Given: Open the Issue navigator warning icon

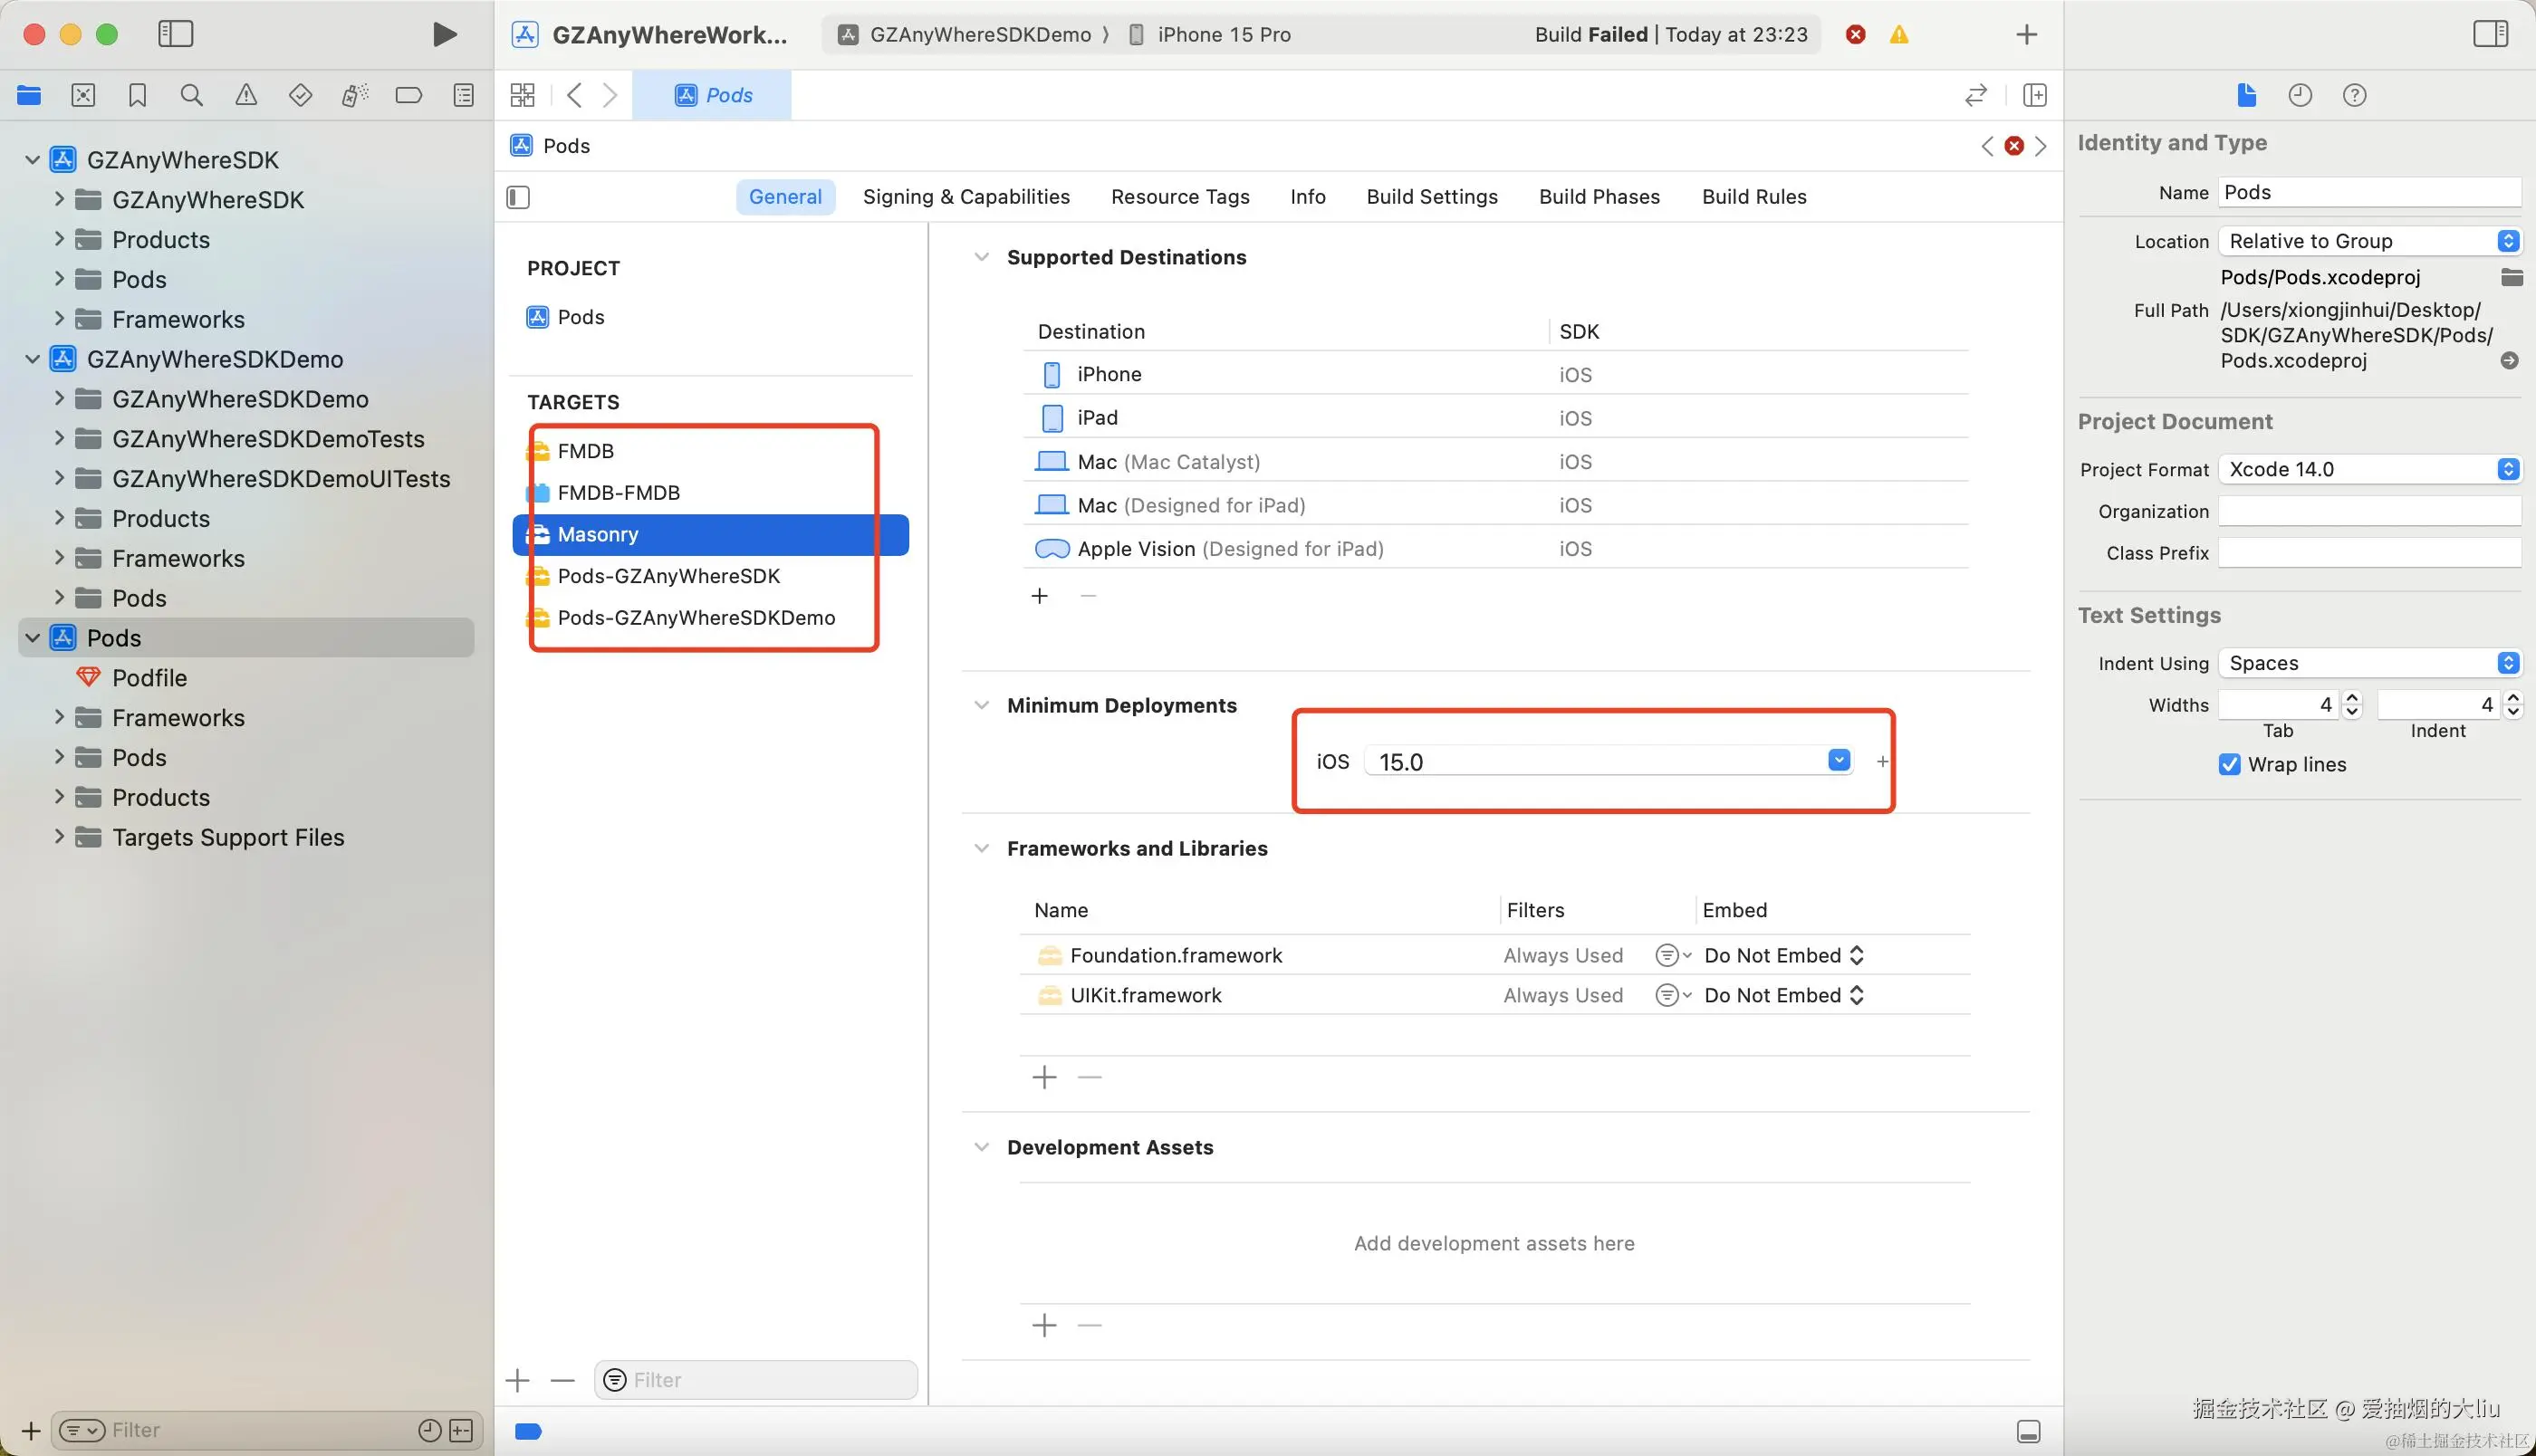Looking at the screenshot, I should (x=245, y=95).
